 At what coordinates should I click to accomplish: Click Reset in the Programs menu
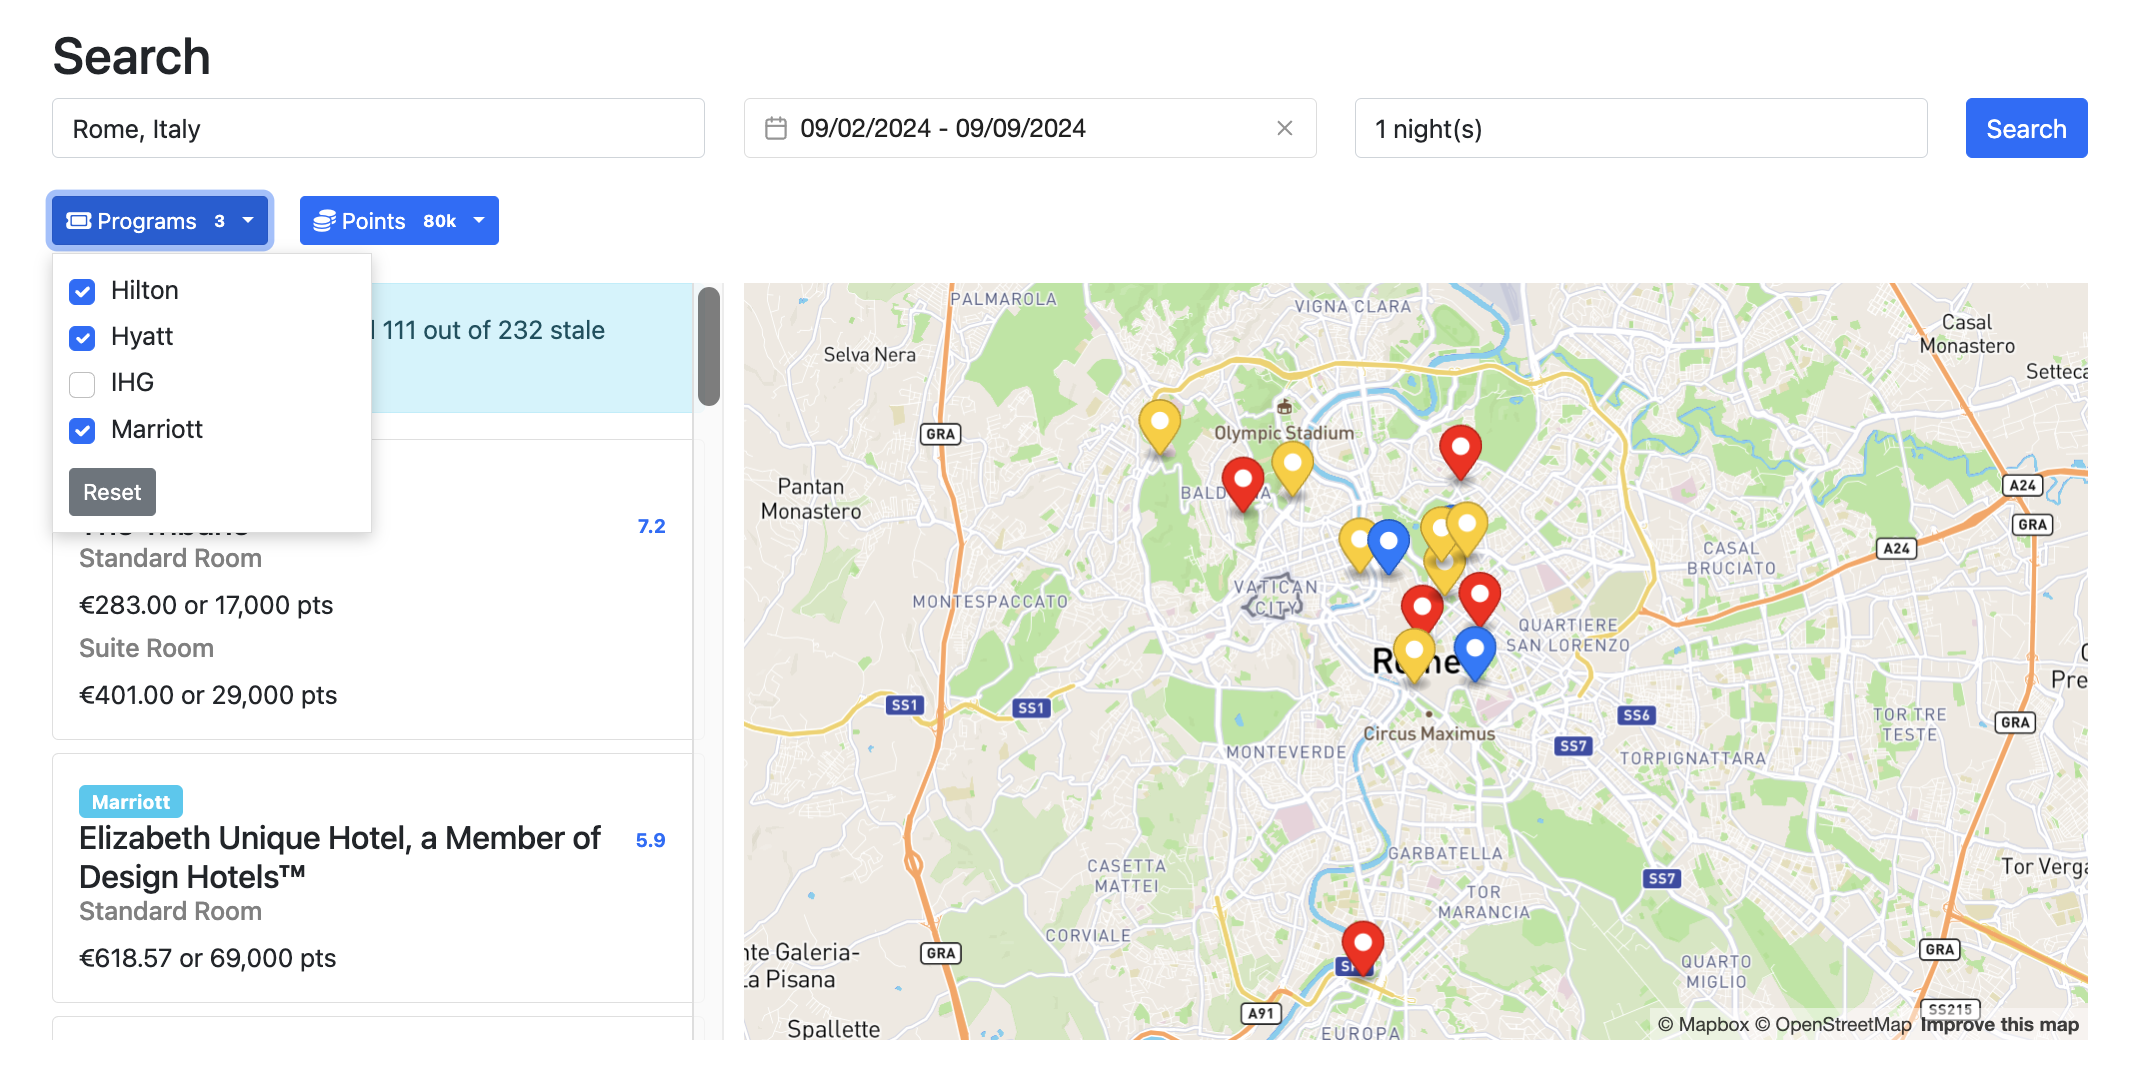pyautogui.click(x=112, y=492)
